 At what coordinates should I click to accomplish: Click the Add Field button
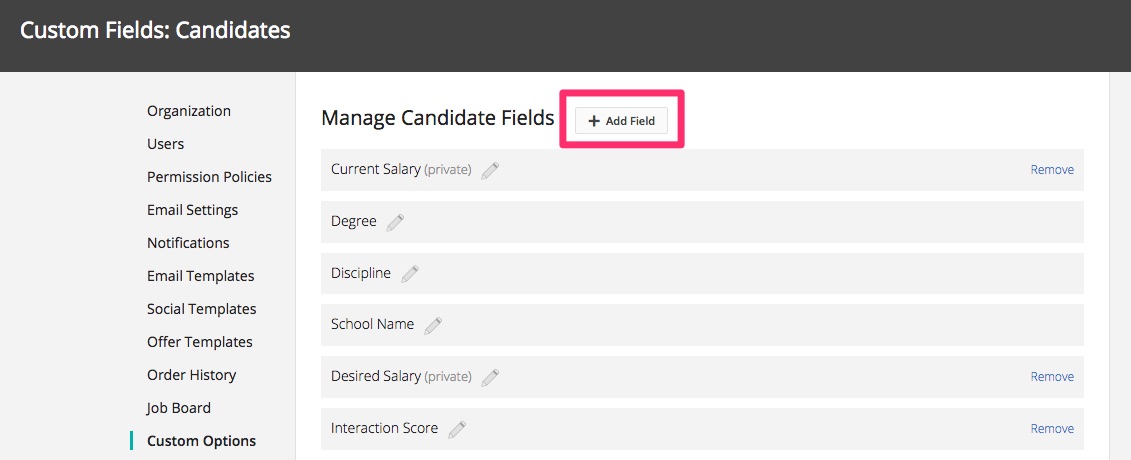[621, 121]
